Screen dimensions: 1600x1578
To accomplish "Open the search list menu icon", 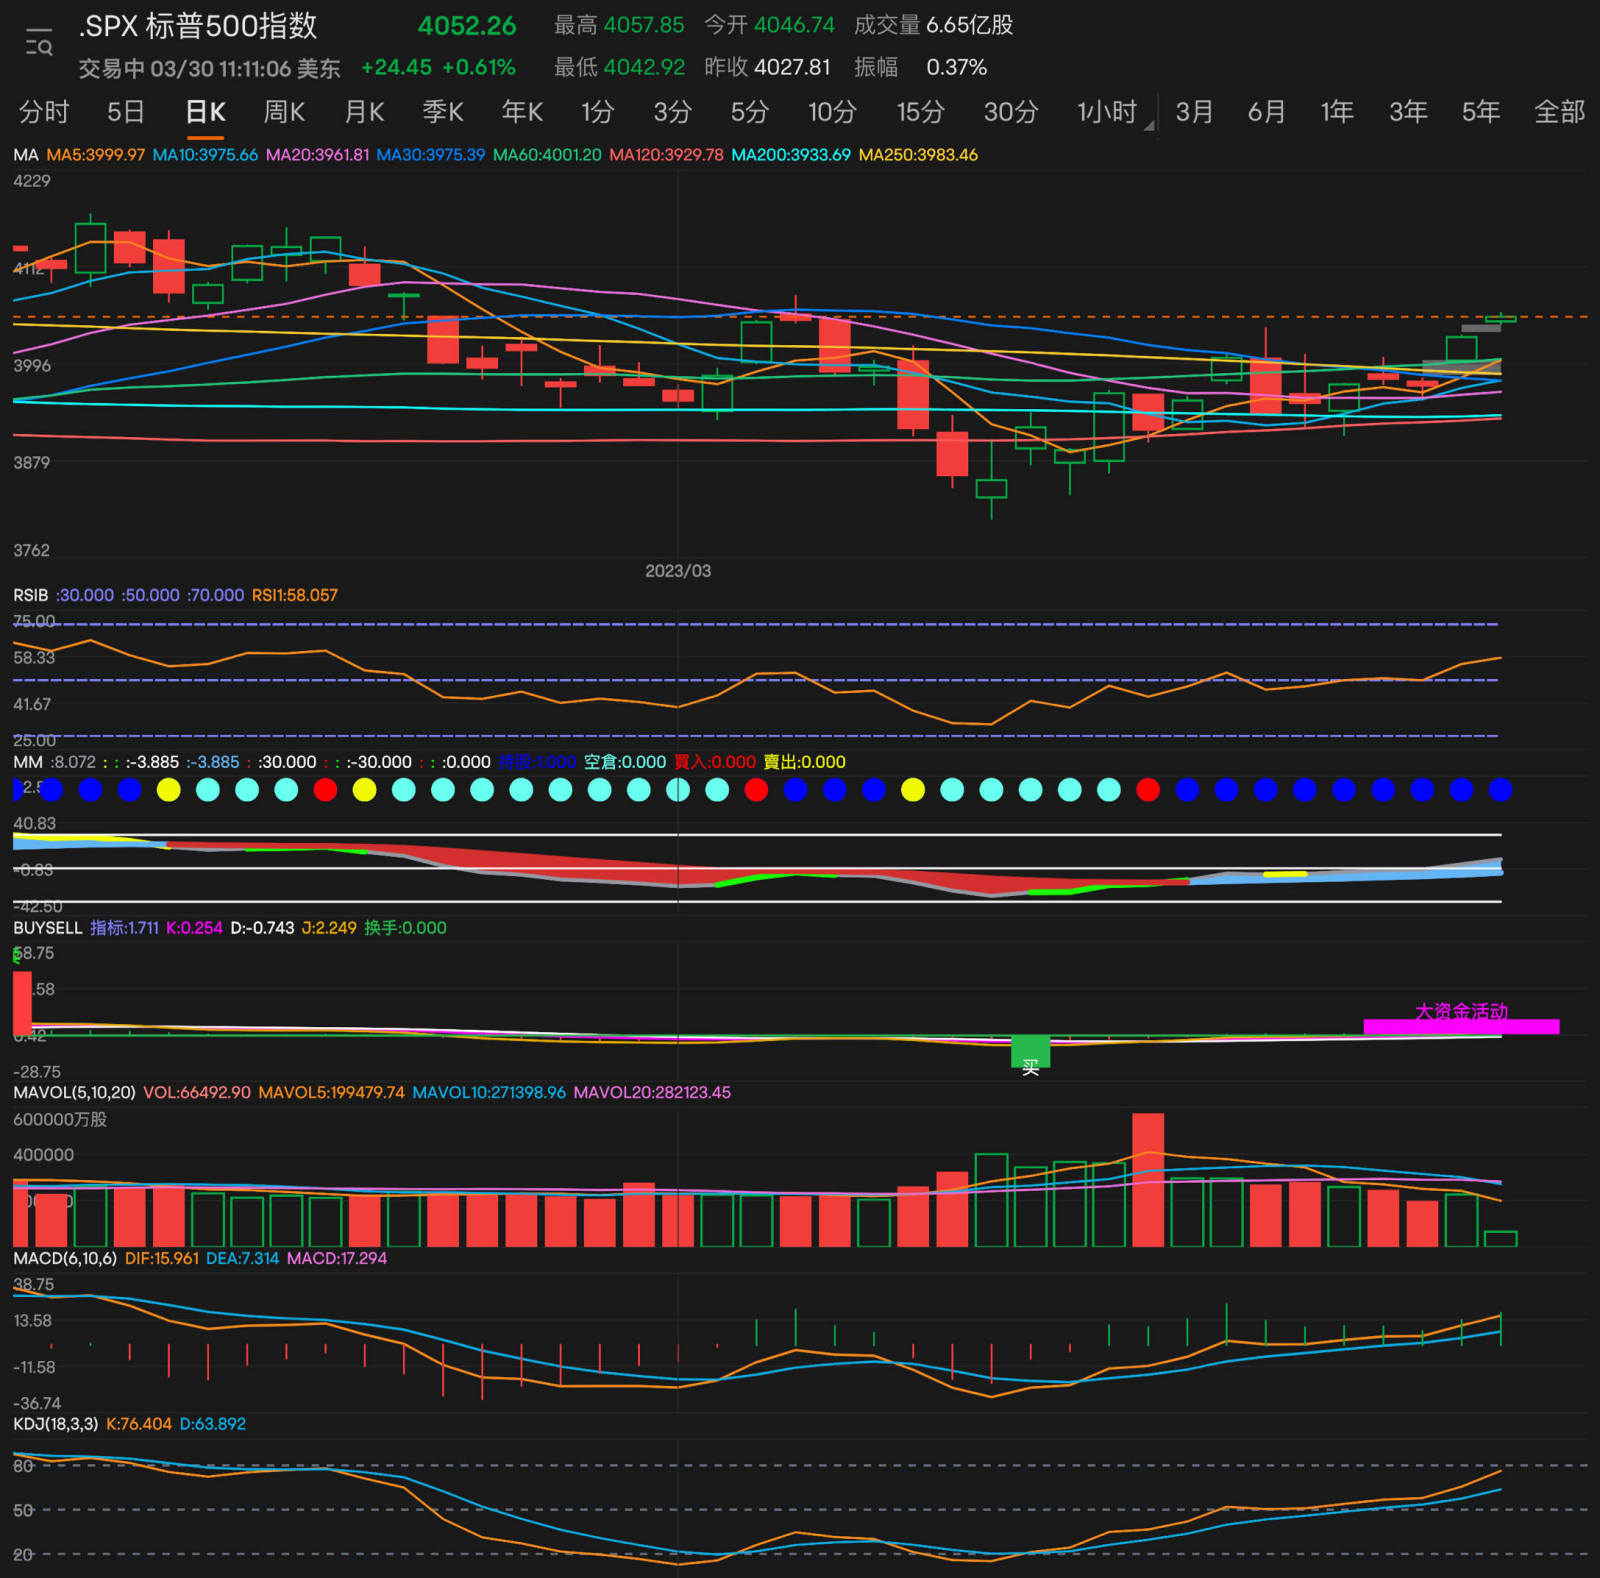I will (38, 44).
